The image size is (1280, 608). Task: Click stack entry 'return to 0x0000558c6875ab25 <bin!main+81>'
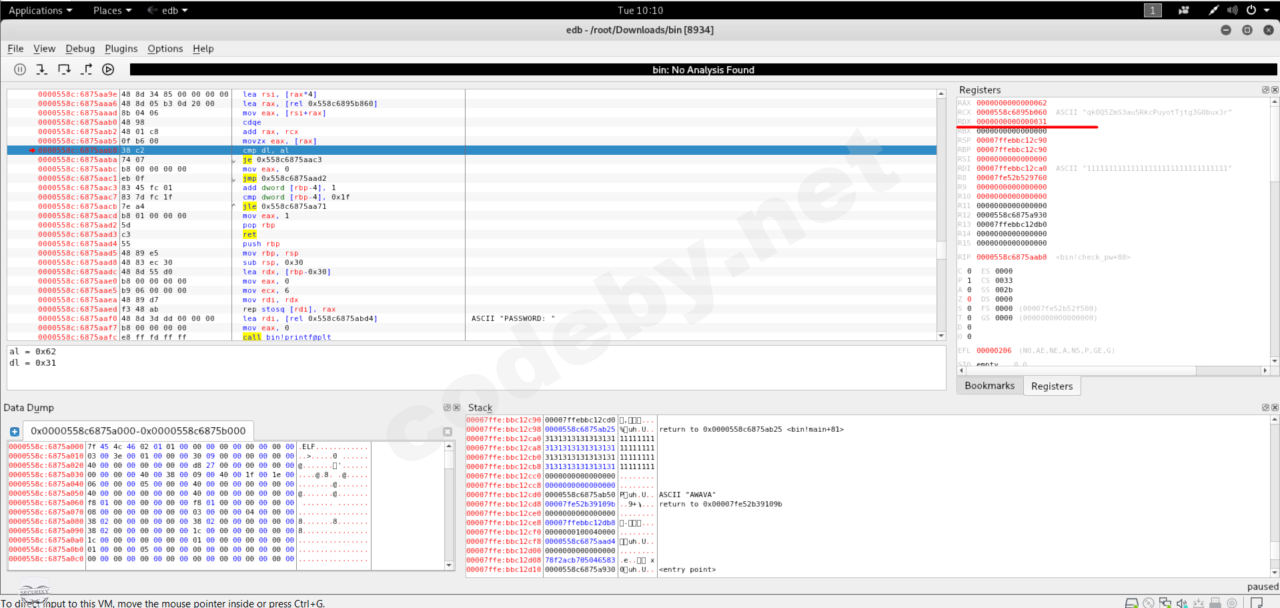pos(751,429)
